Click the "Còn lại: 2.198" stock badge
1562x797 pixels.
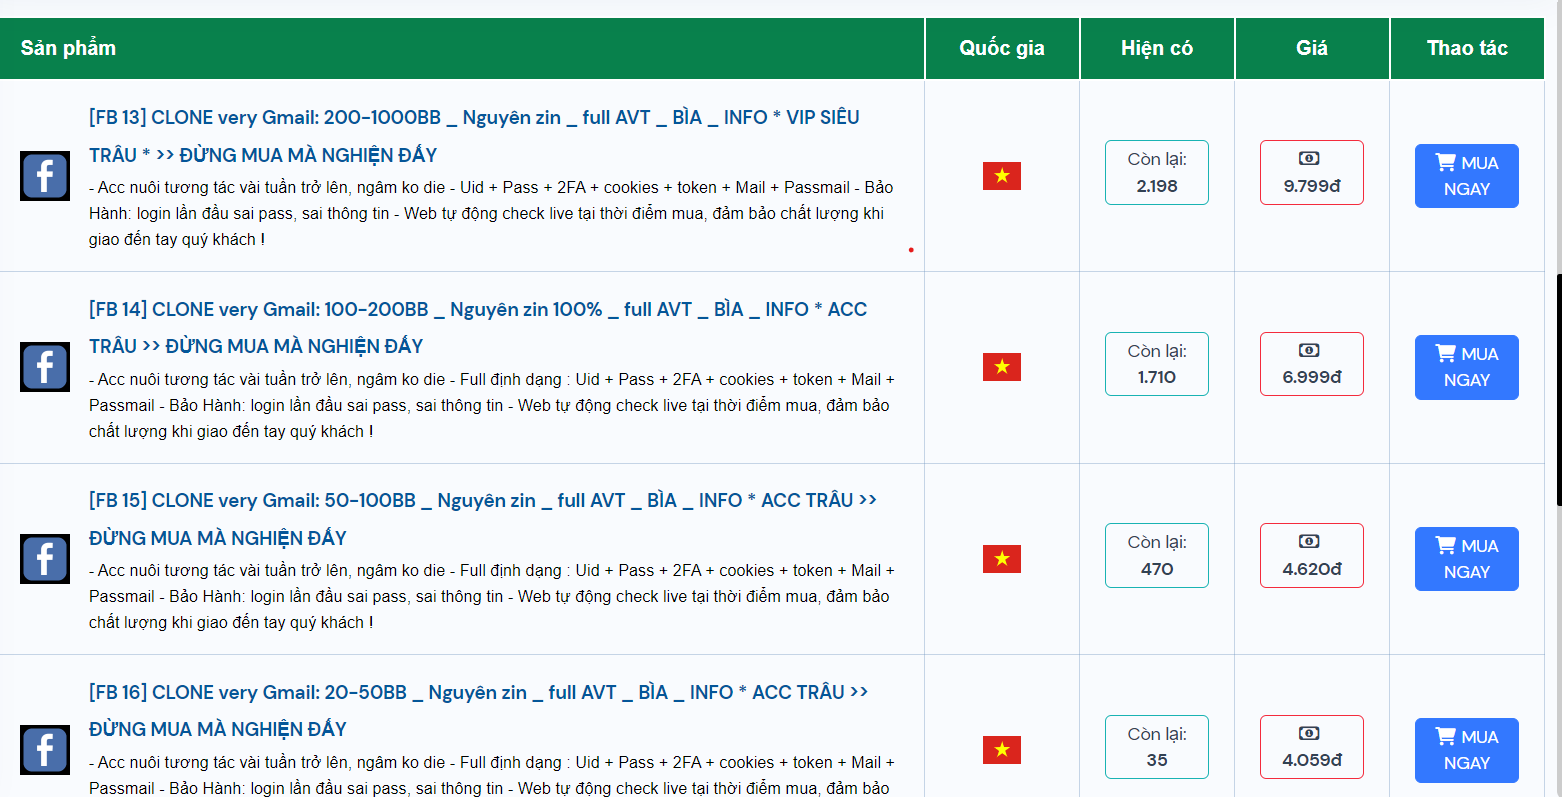(1157, 173)
